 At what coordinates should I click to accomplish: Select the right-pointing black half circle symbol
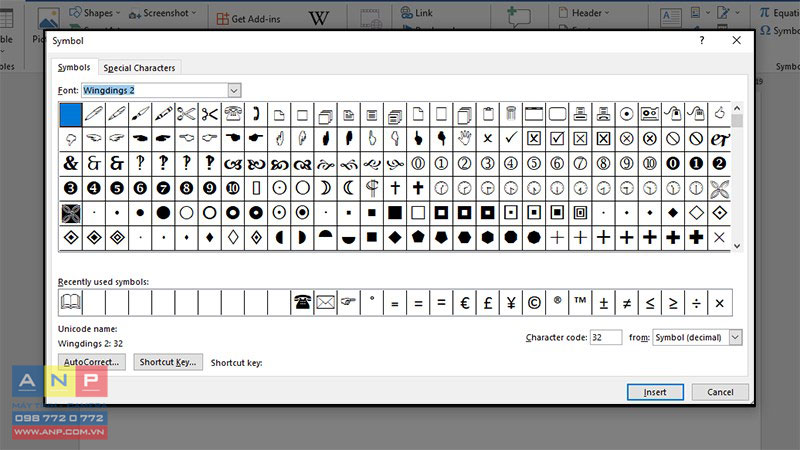pos(302,237)
